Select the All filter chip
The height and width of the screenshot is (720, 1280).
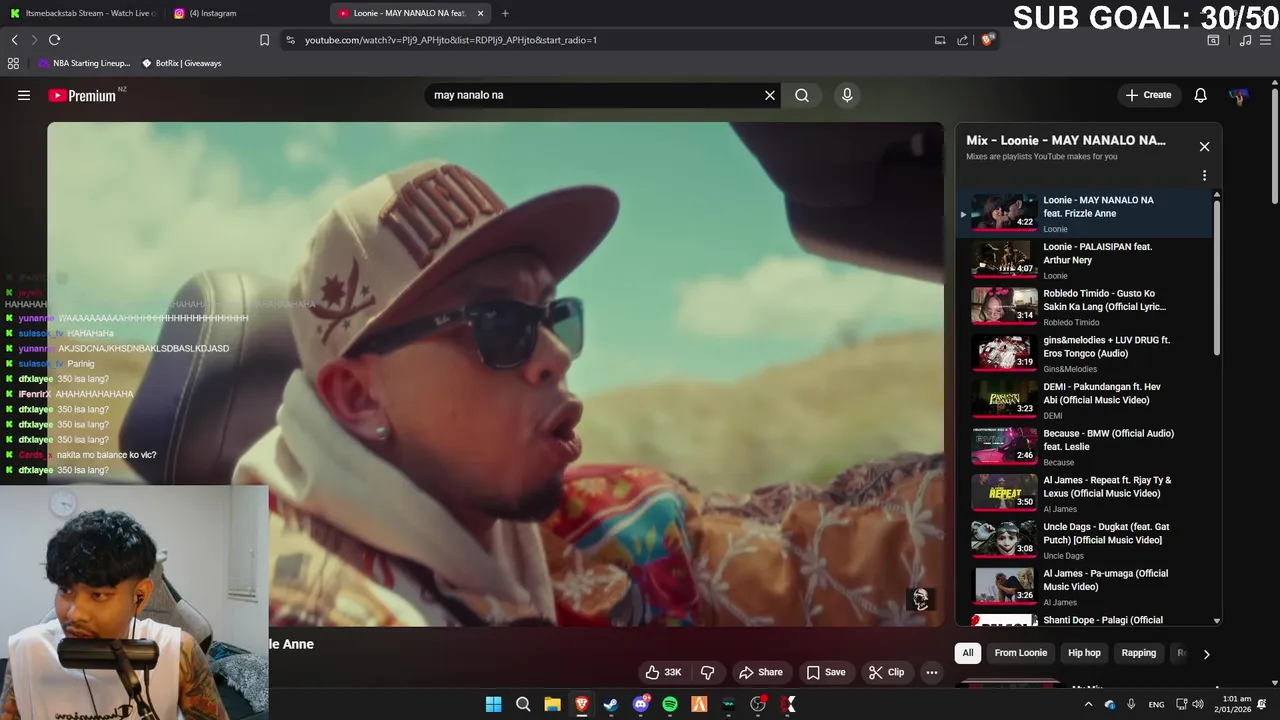click(968, 653)
